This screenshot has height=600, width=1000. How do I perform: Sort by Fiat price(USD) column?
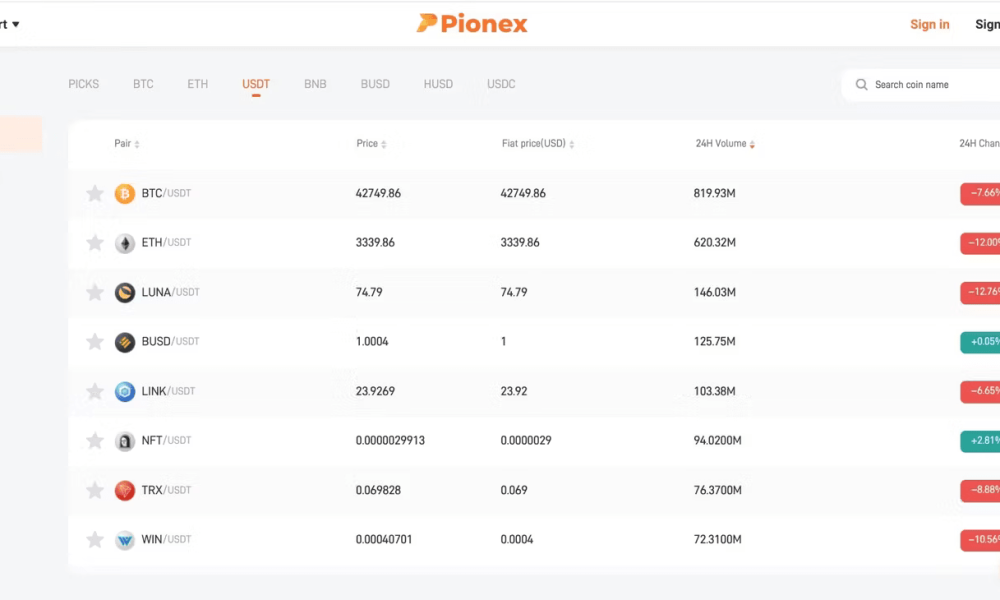point(538,143)
